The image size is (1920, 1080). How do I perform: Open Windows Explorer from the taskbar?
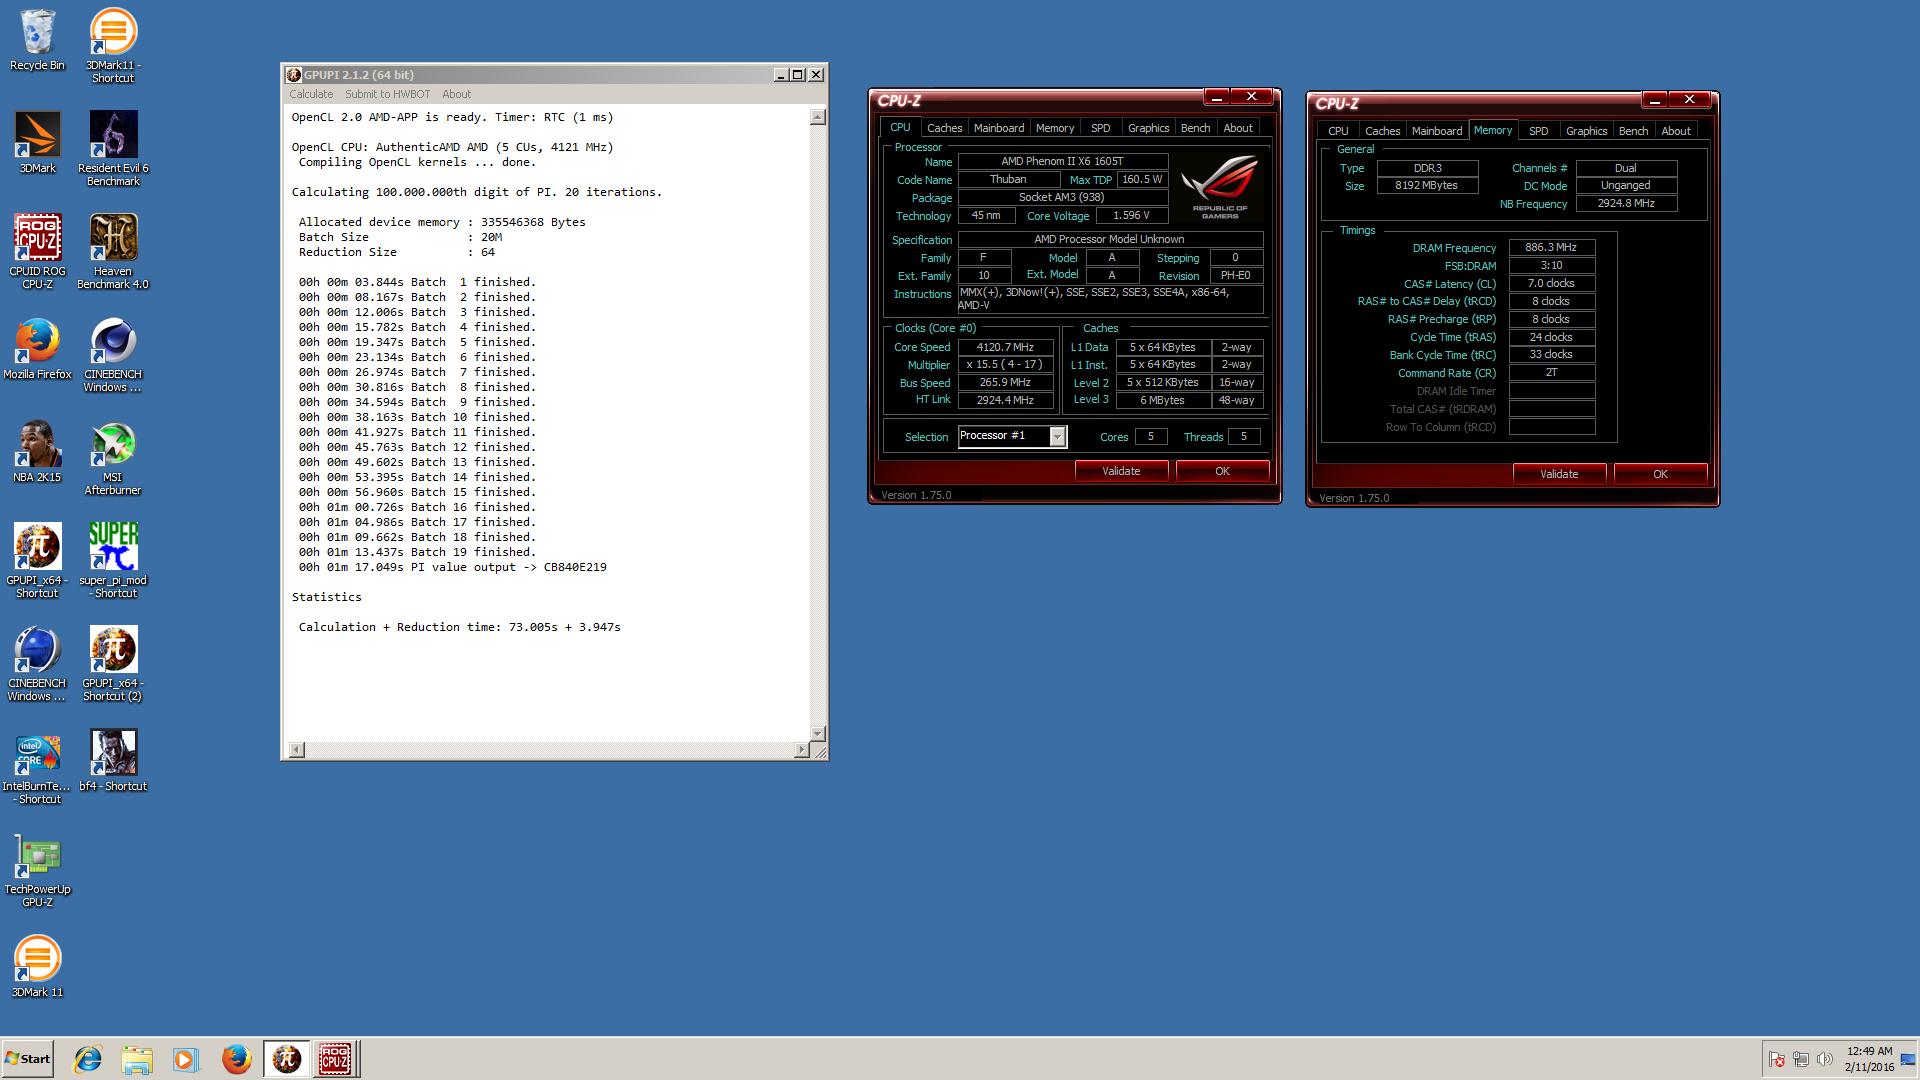coord(137,1059)
